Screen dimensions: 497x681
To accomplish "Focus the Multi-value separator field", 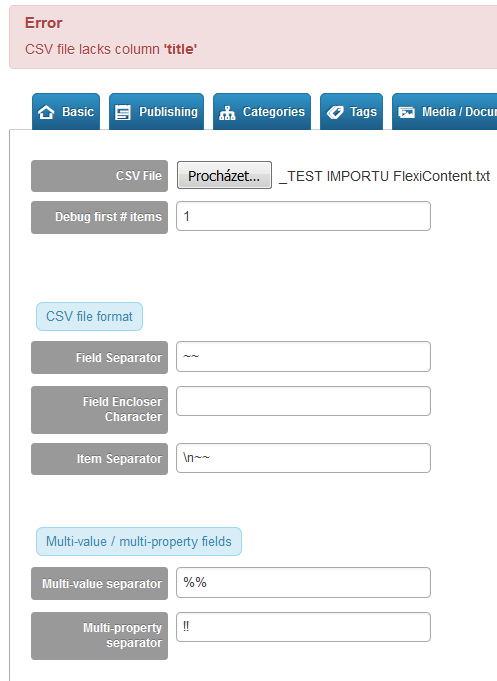I will click(303, 582).
